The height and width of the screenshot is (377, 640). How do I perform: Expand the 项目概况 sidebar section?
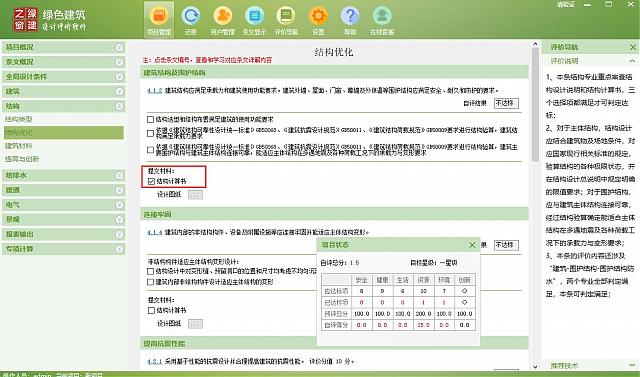[x=119, y=47]
